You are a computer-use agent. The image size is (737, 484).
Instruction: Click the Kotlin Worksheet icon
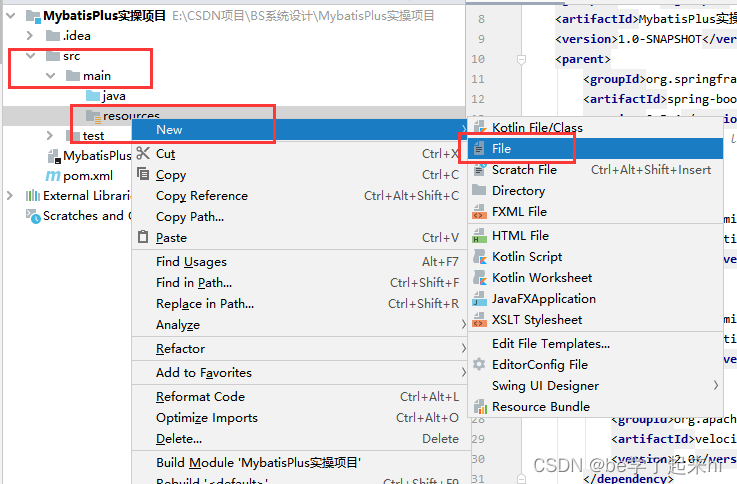pos(480,278)
